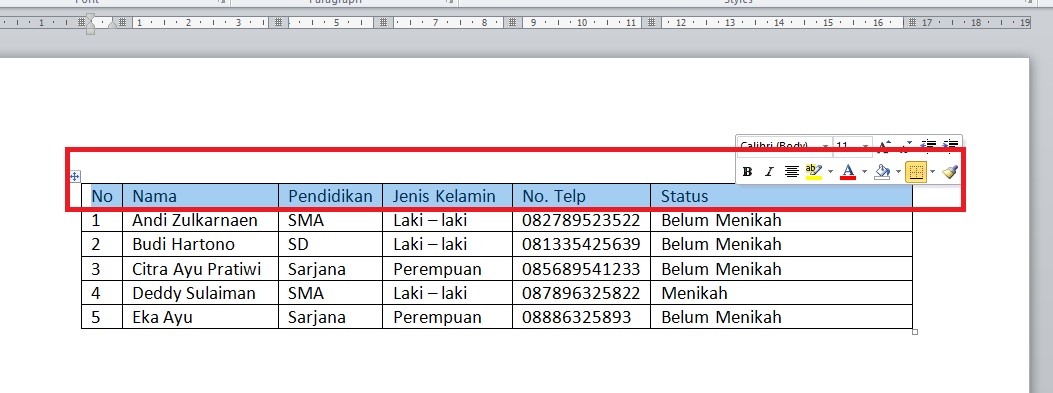The height and width of the screenshot is (393, 1053).
Task: Click "Sarjana" in Citra Ayu Pratiwi's row
Action: pos(317,269)
